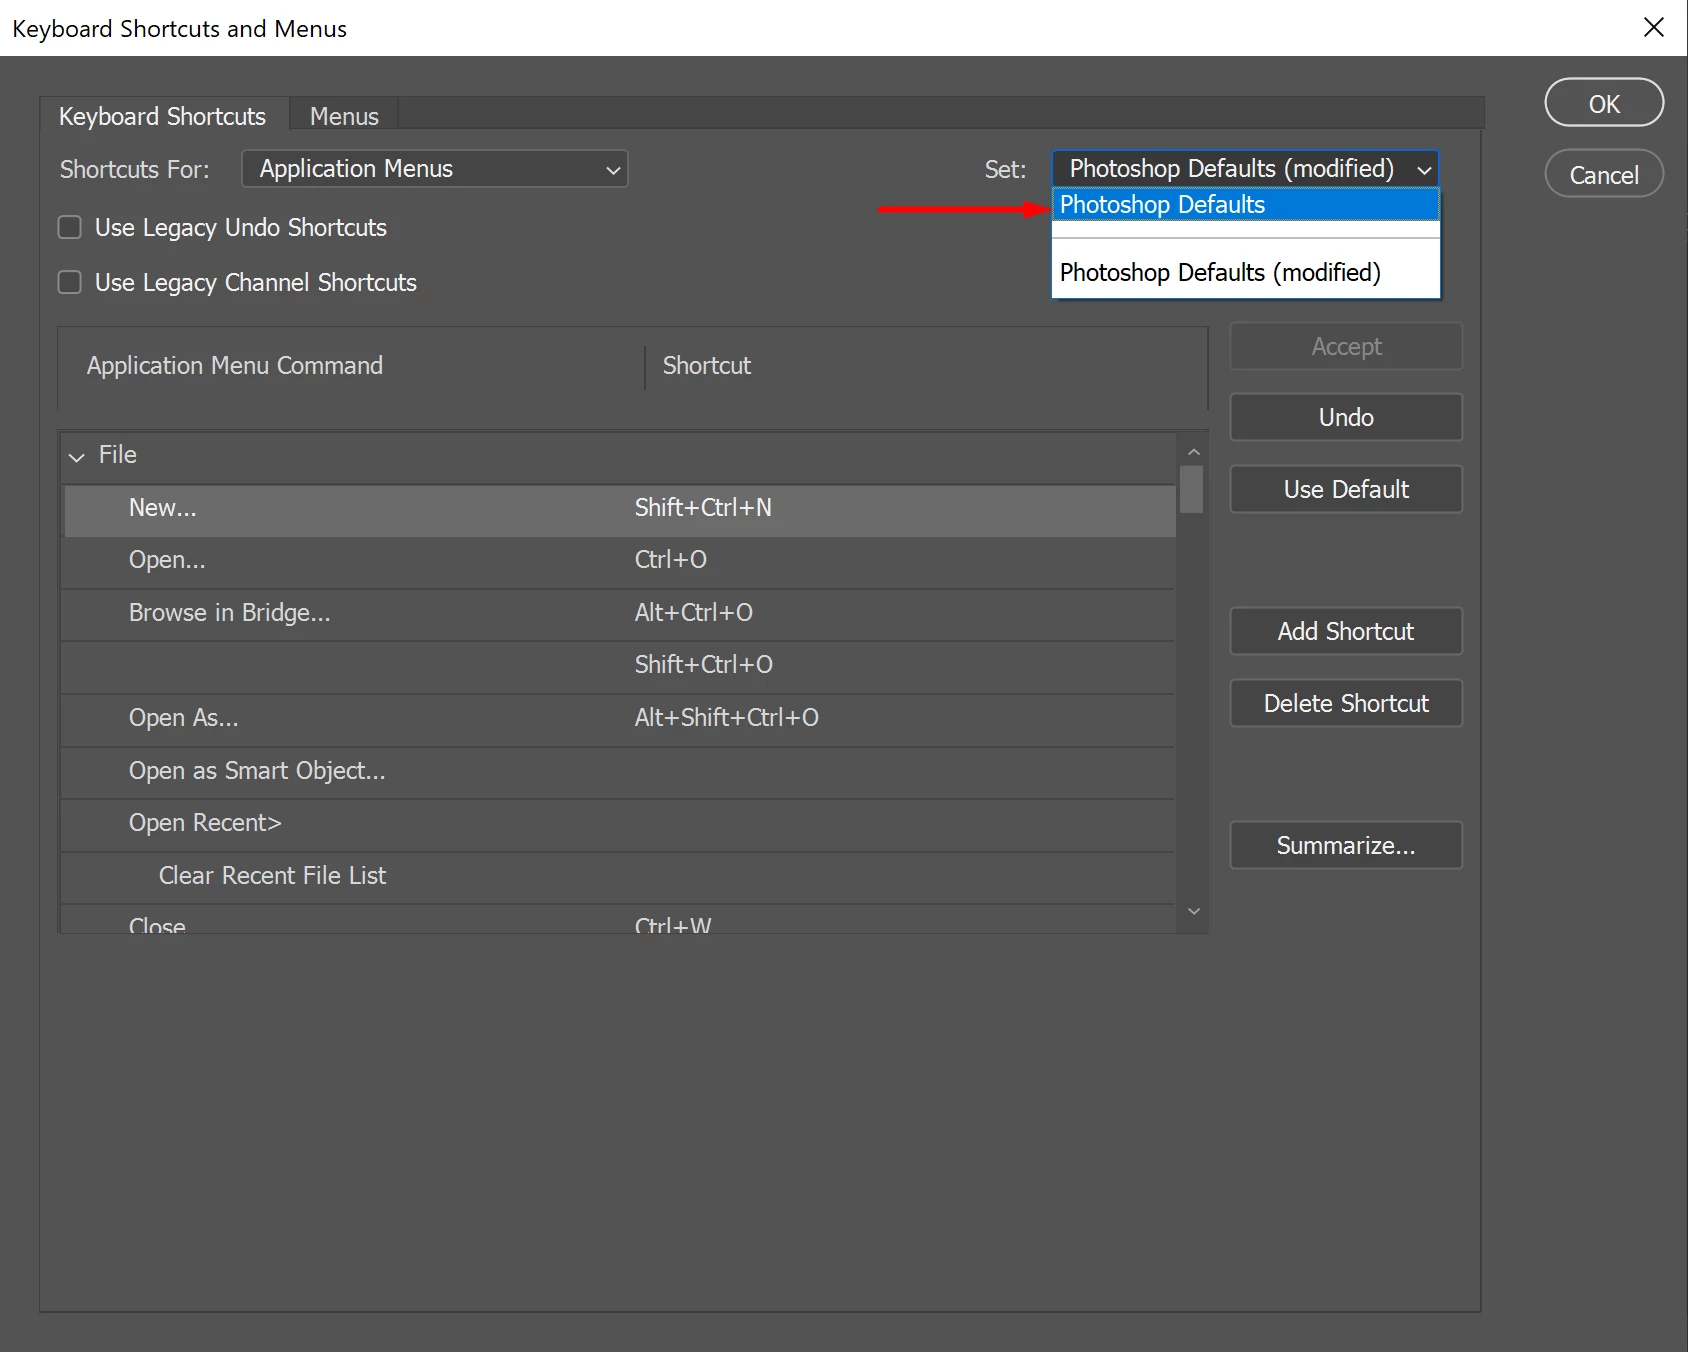Select the Open... command row
Image resolution: width=1688 pixels, height=1352 pixels.
[619, 562]
